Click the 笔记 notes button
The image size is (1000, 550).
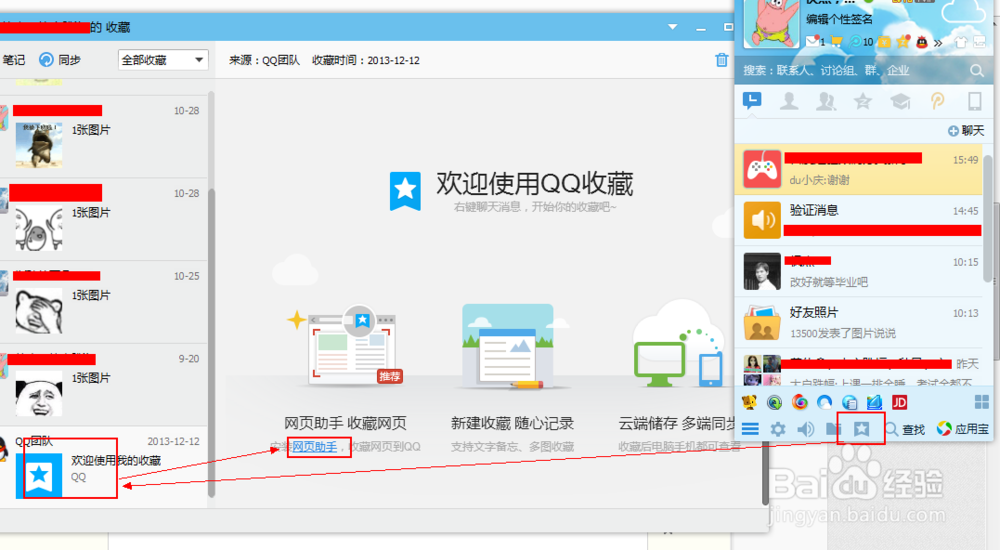(13, 60)
